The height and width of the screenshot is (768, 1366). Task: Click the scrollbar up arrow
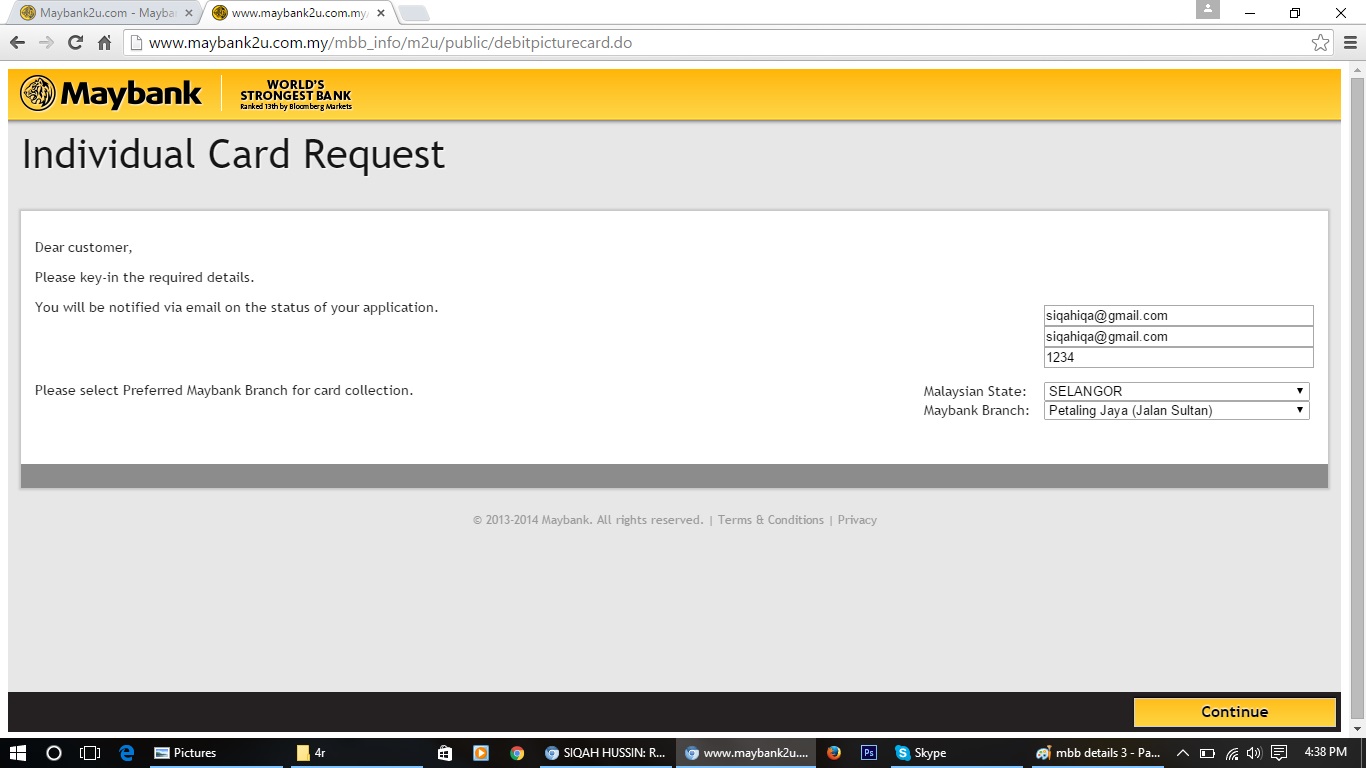[x=1356, y=69]
